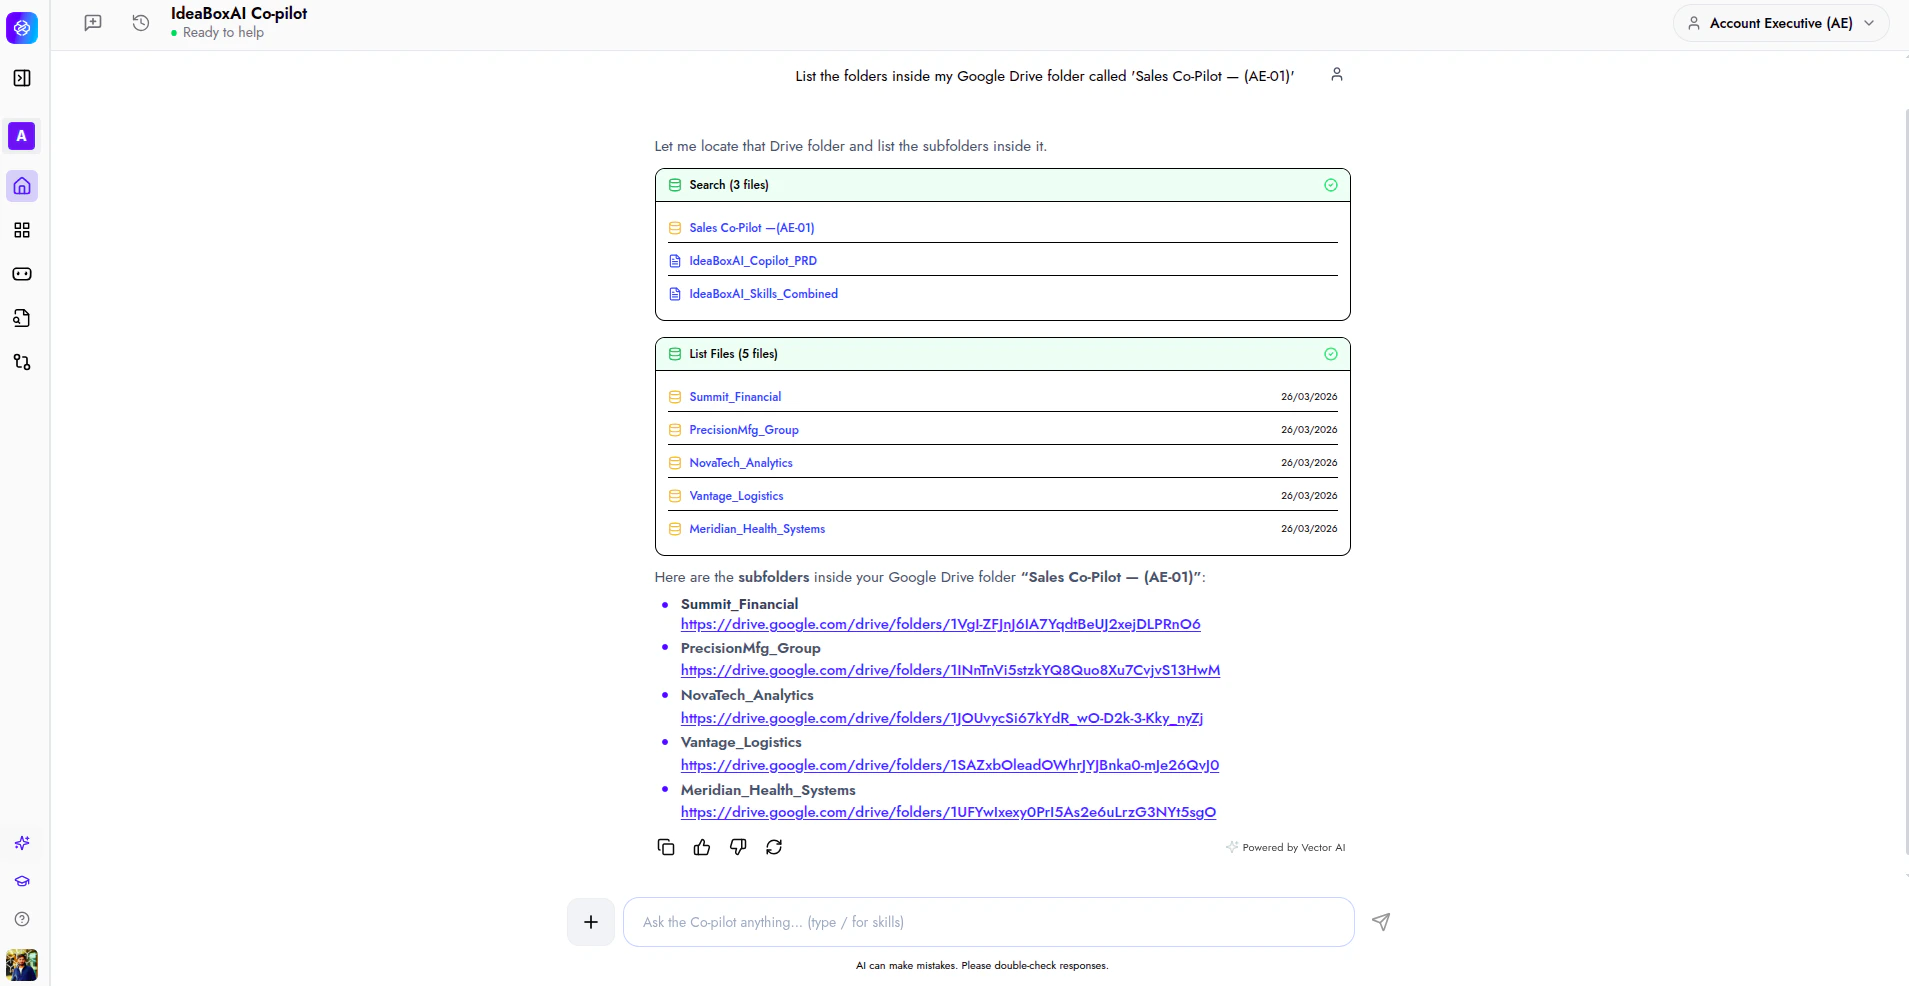
Task: Click the Search panel database icon
Action: 675,185
